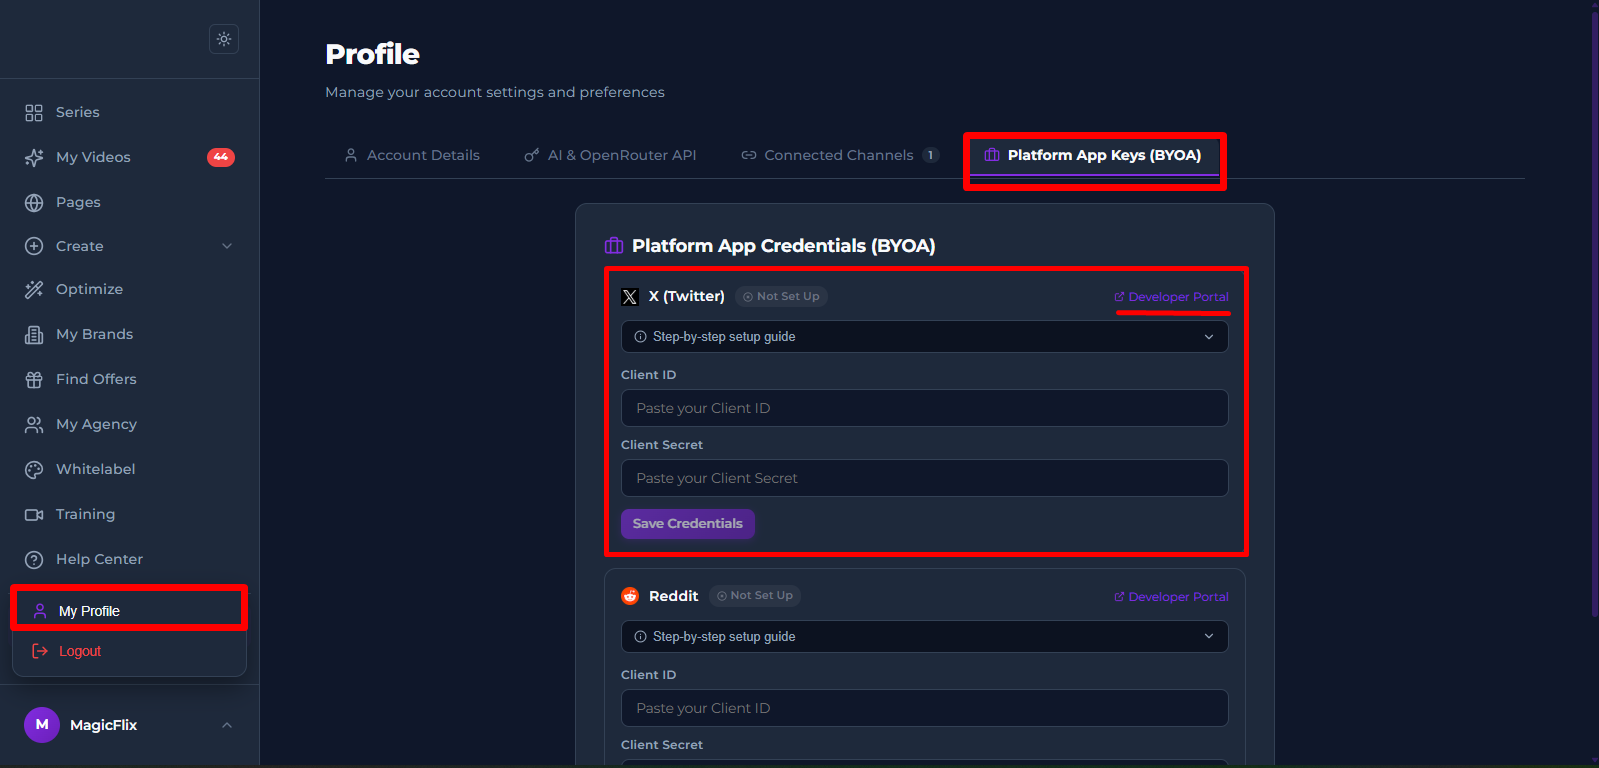Click the Profile page heading
Image resolution: width=1599 pixels, height=768 pixels.
[x=373, y=54]
